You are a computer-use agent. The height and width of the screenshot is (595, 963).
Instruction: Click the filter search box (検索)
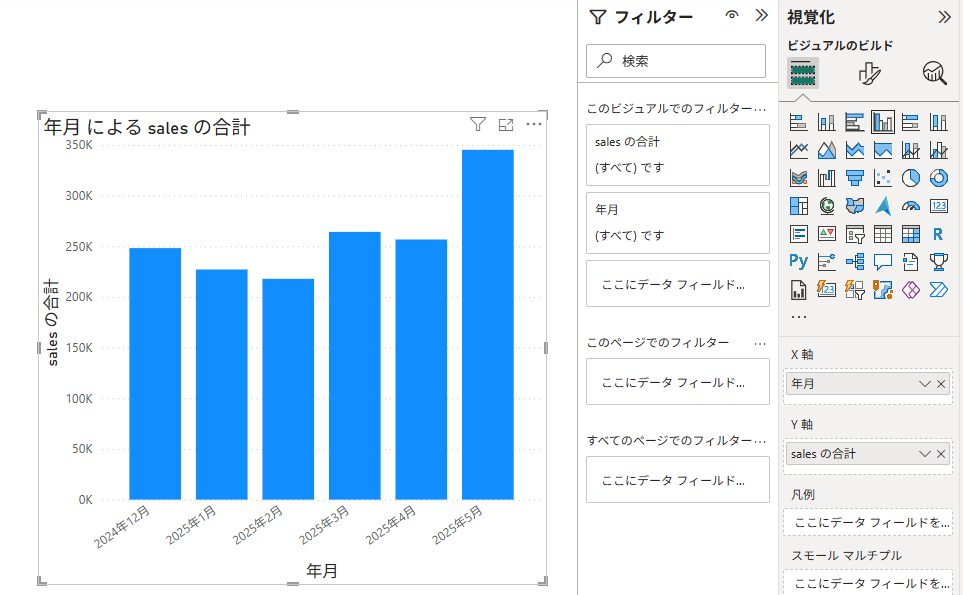[x=676, y=61]
